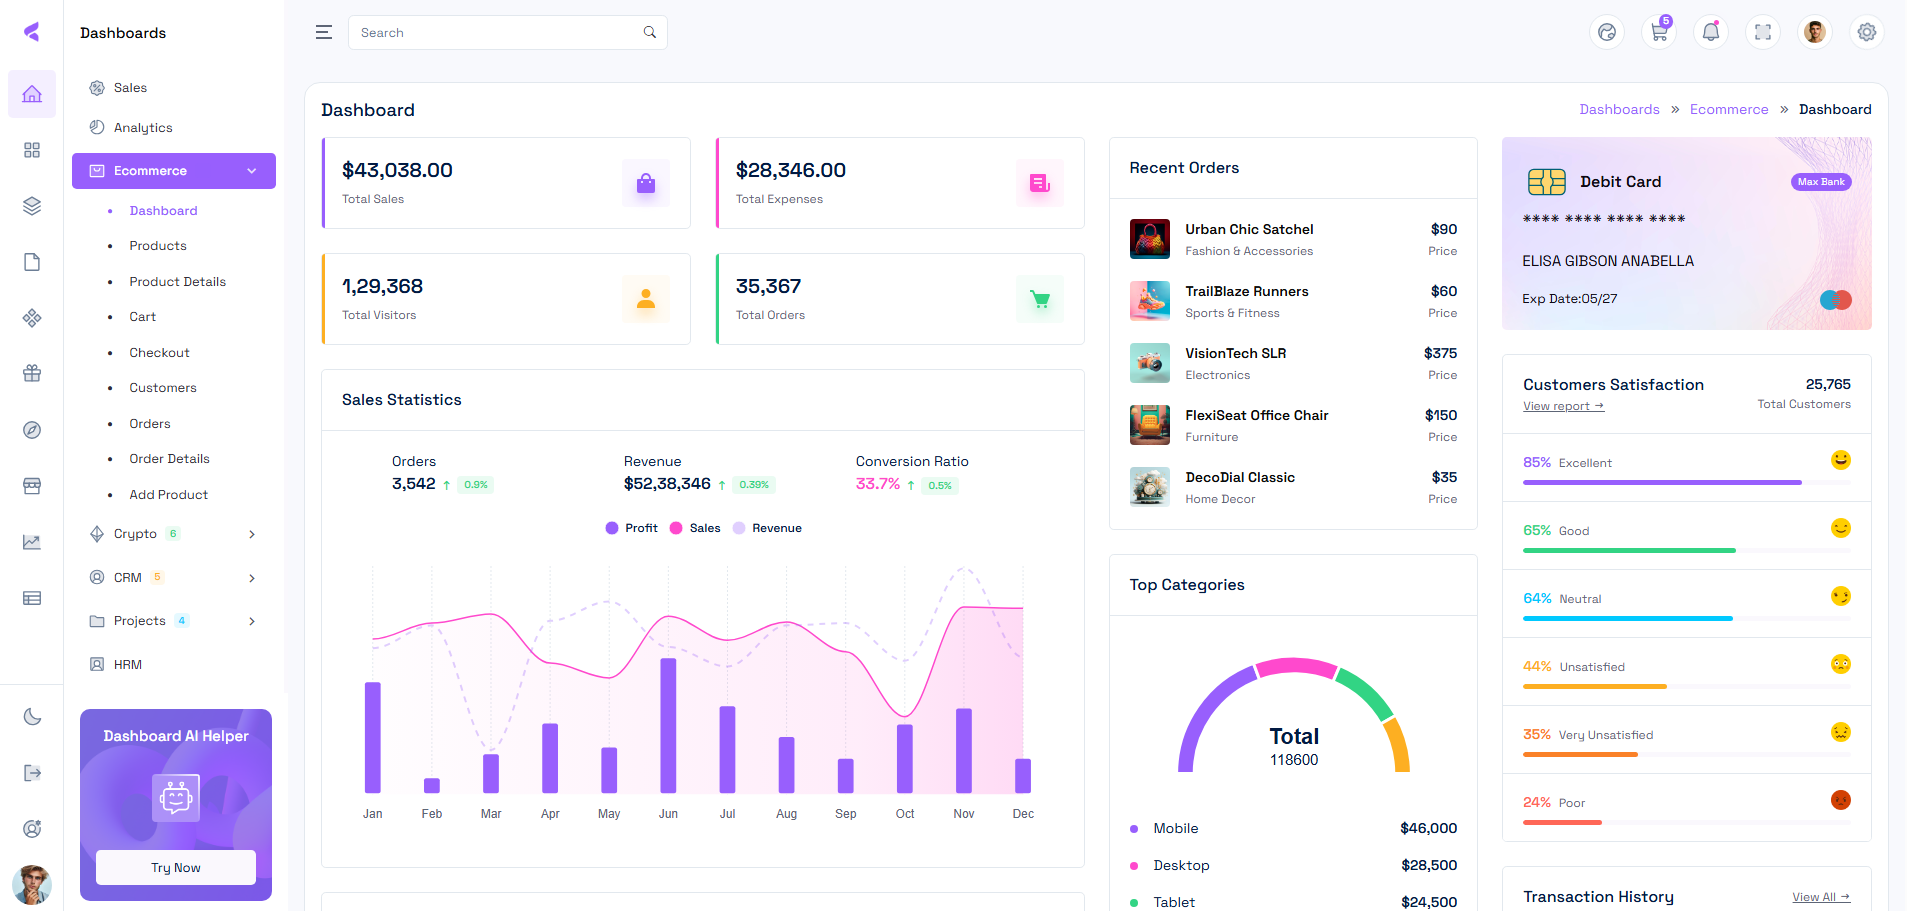1907x911 pixels.
Task: Expand the CRM menu chevron
Action: tap(252, 578)
